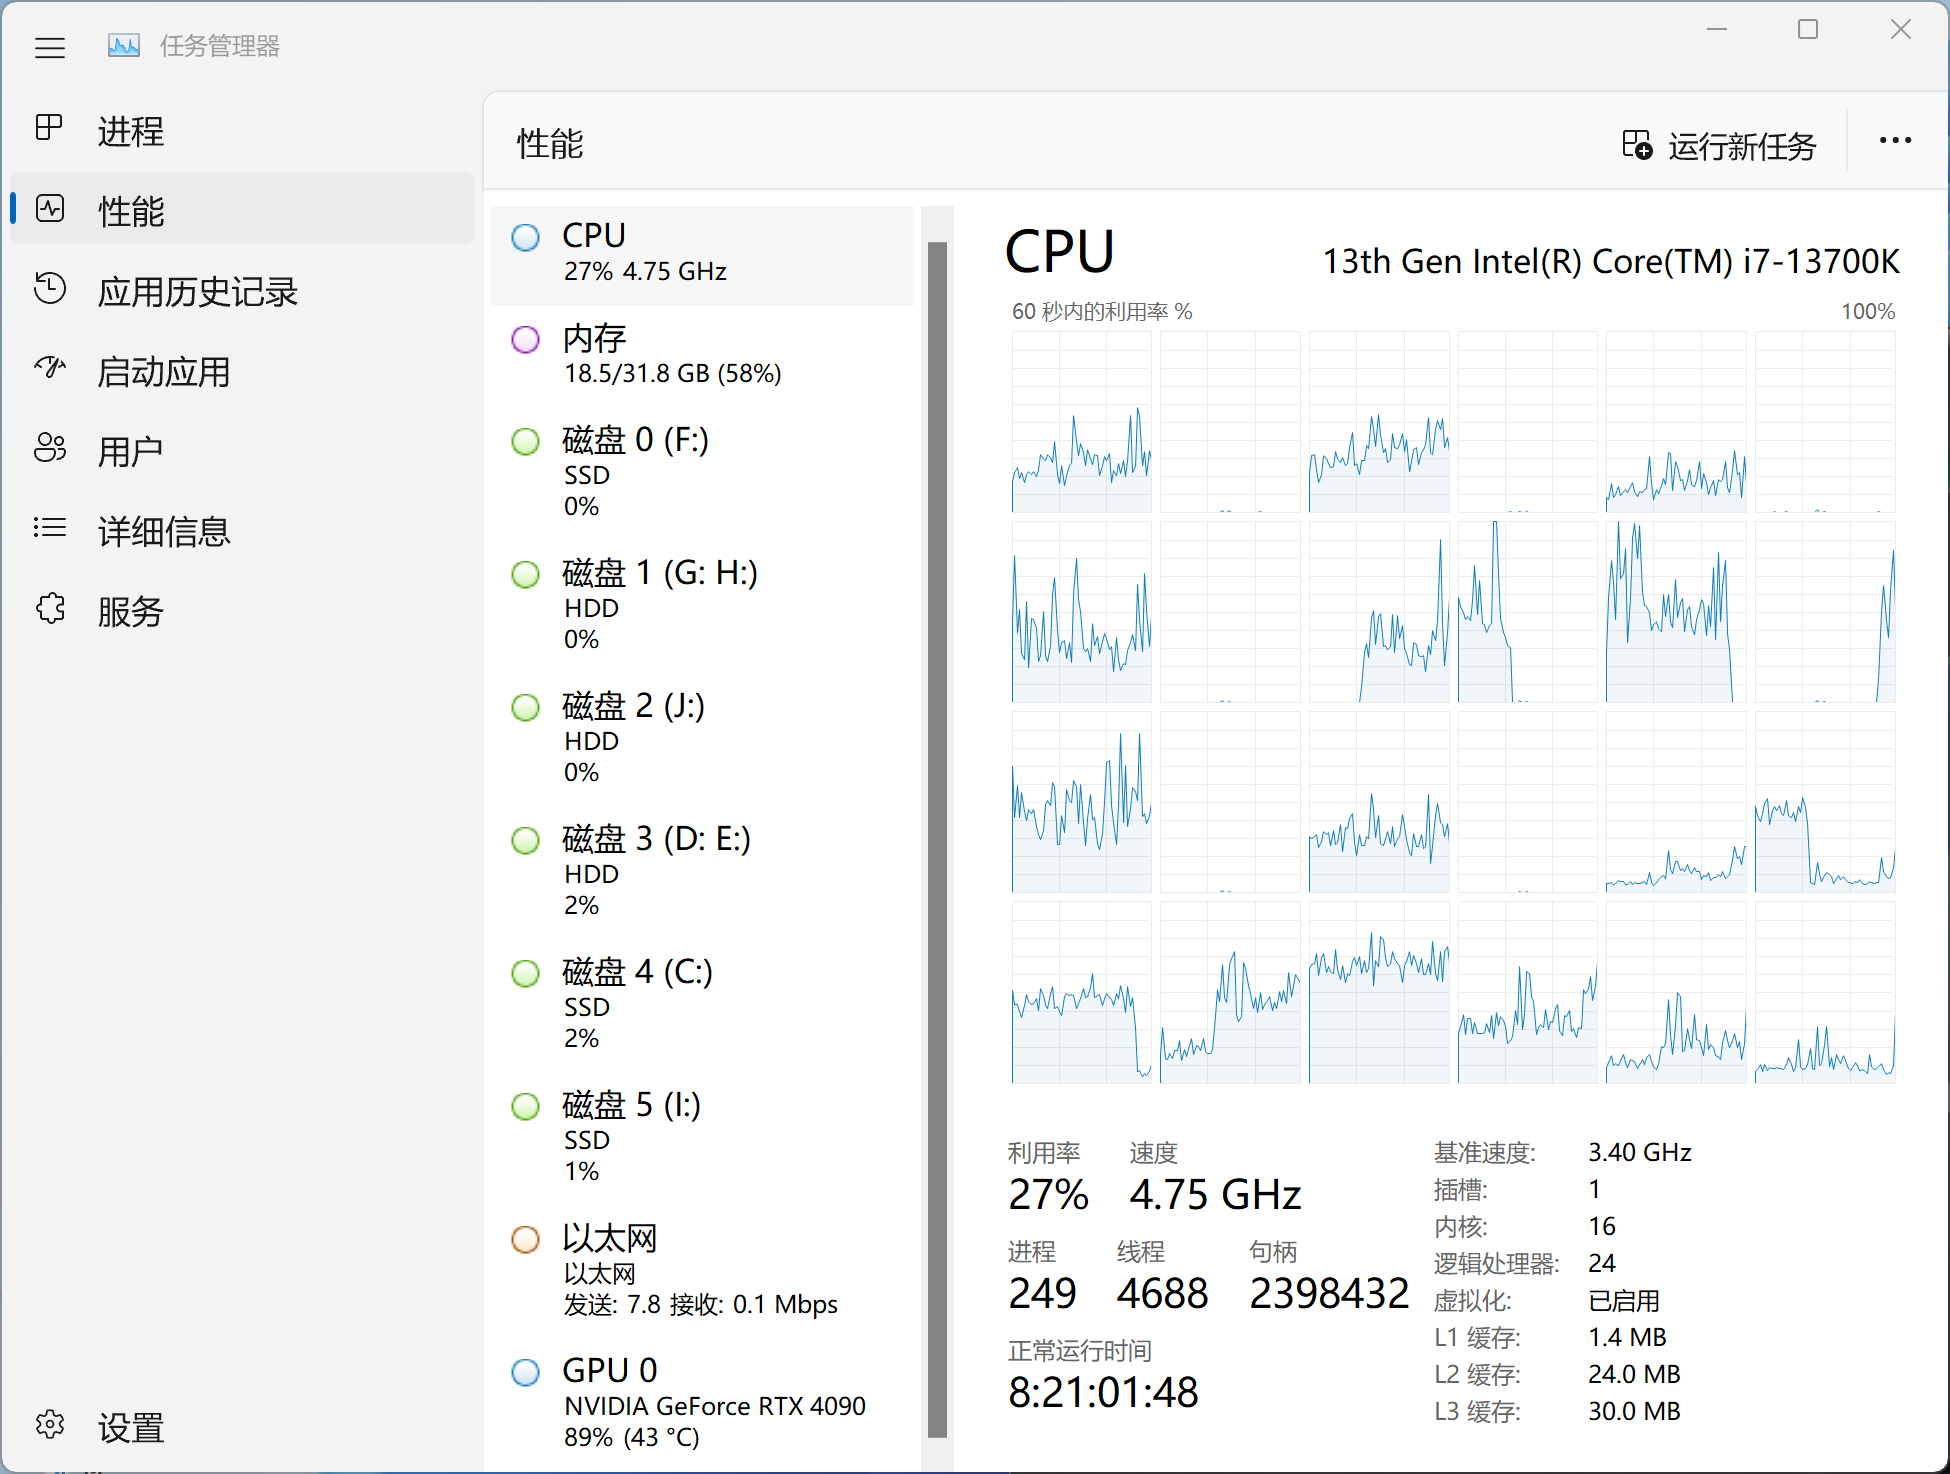Click the Disk 2 (J:) green circle

click(525, 708)
